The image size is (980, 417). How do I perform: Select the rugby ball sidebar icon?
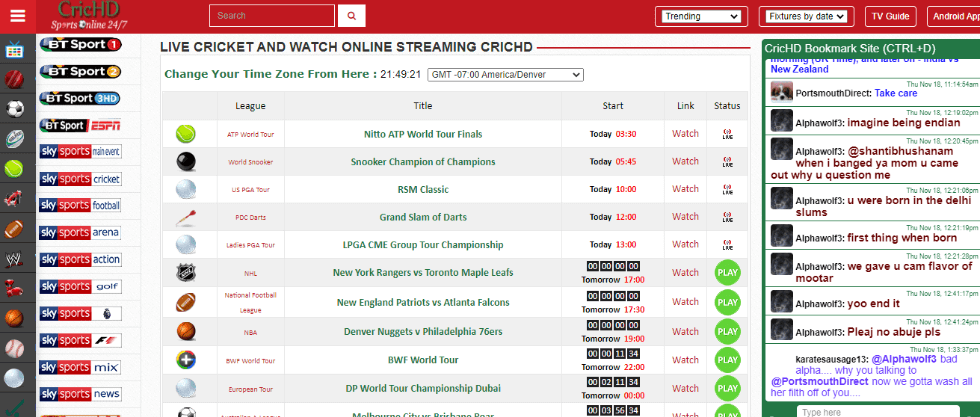(14, 139)
